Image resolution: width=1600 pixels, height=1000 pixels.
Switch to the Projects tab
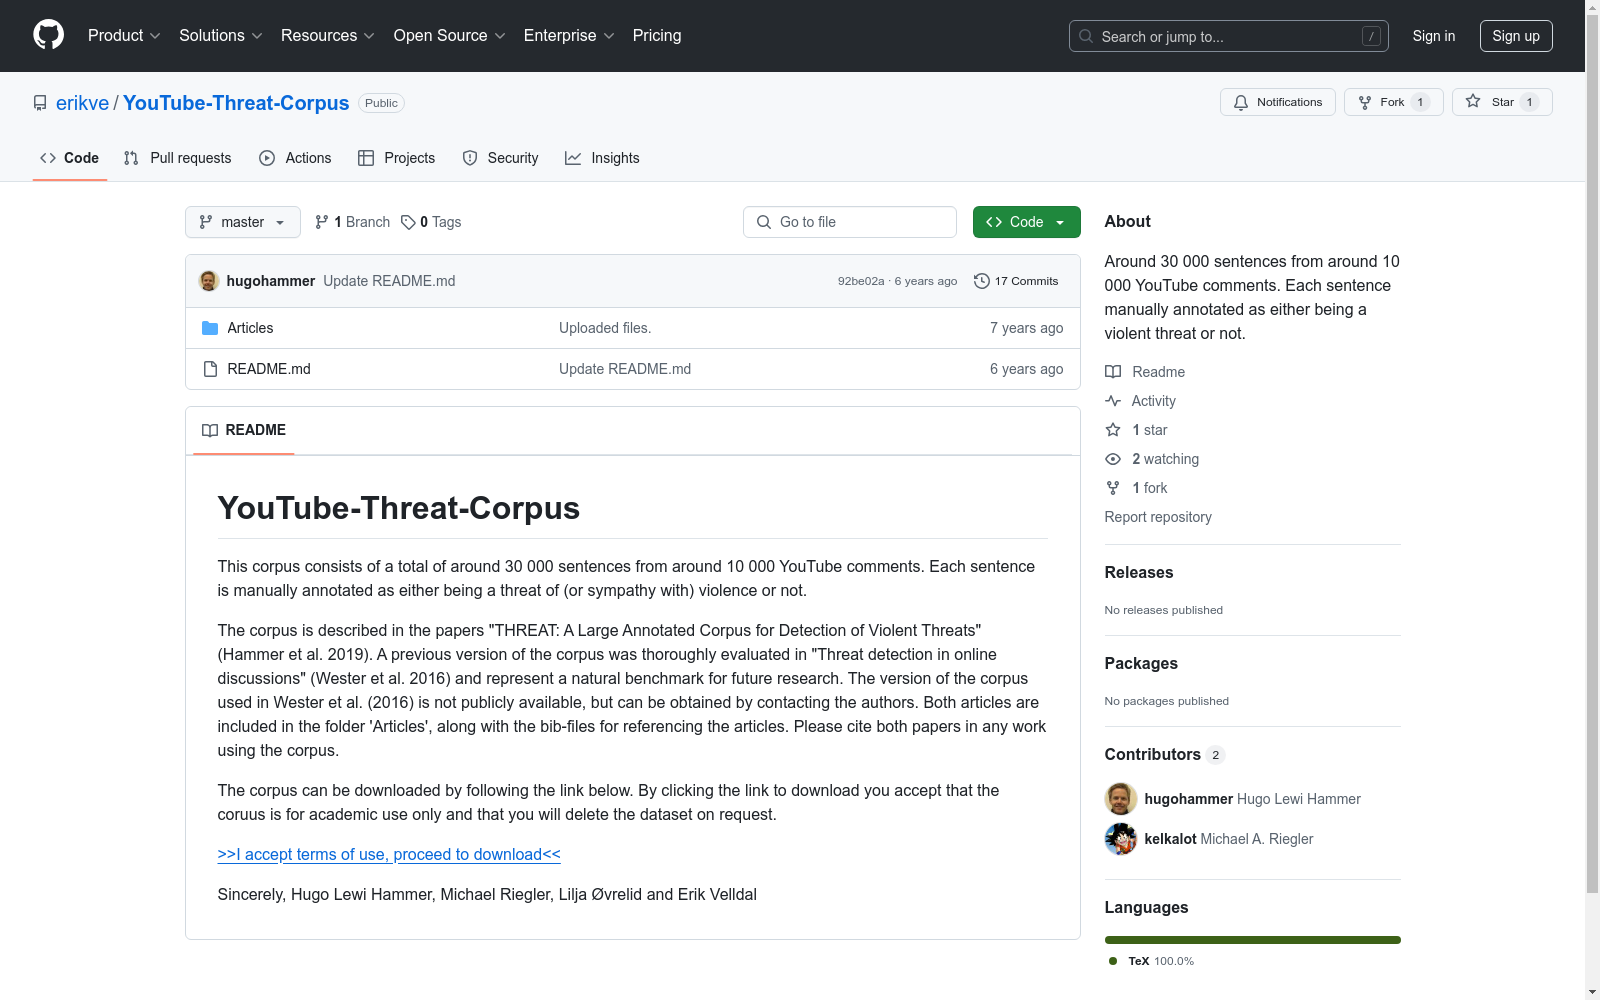[397, 158]
